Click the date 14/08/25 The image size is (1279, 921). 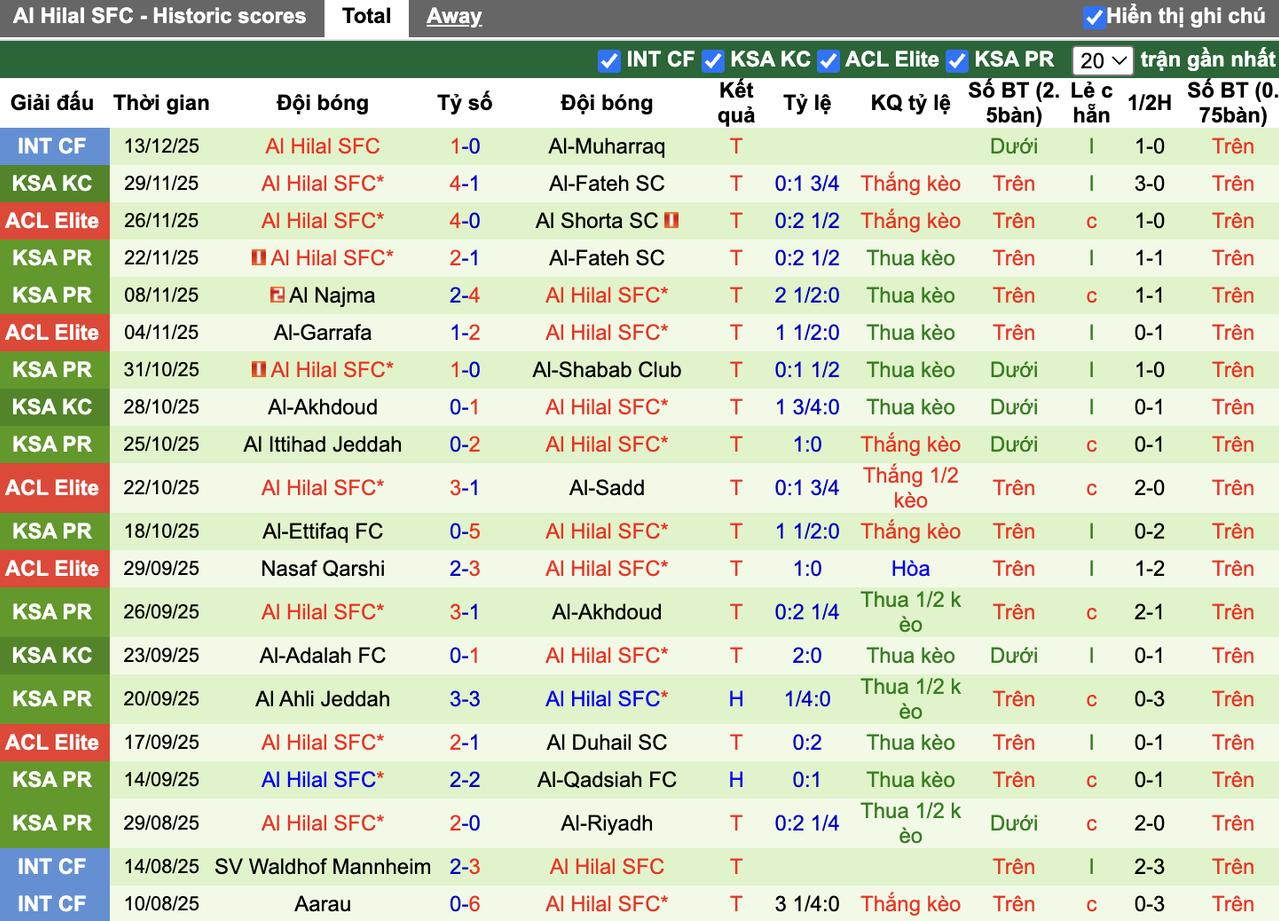(x=161, y=866)
